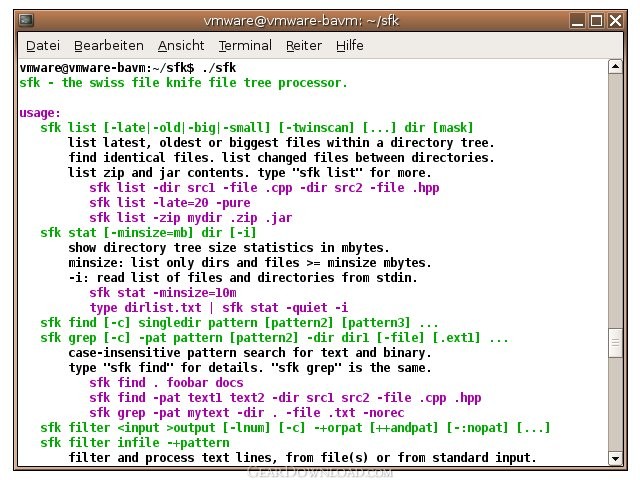This screenshot has height=480, width=640.
Task: Click 'sfk grep -pat mytext -dir .' example
Action: pos(247,413)
